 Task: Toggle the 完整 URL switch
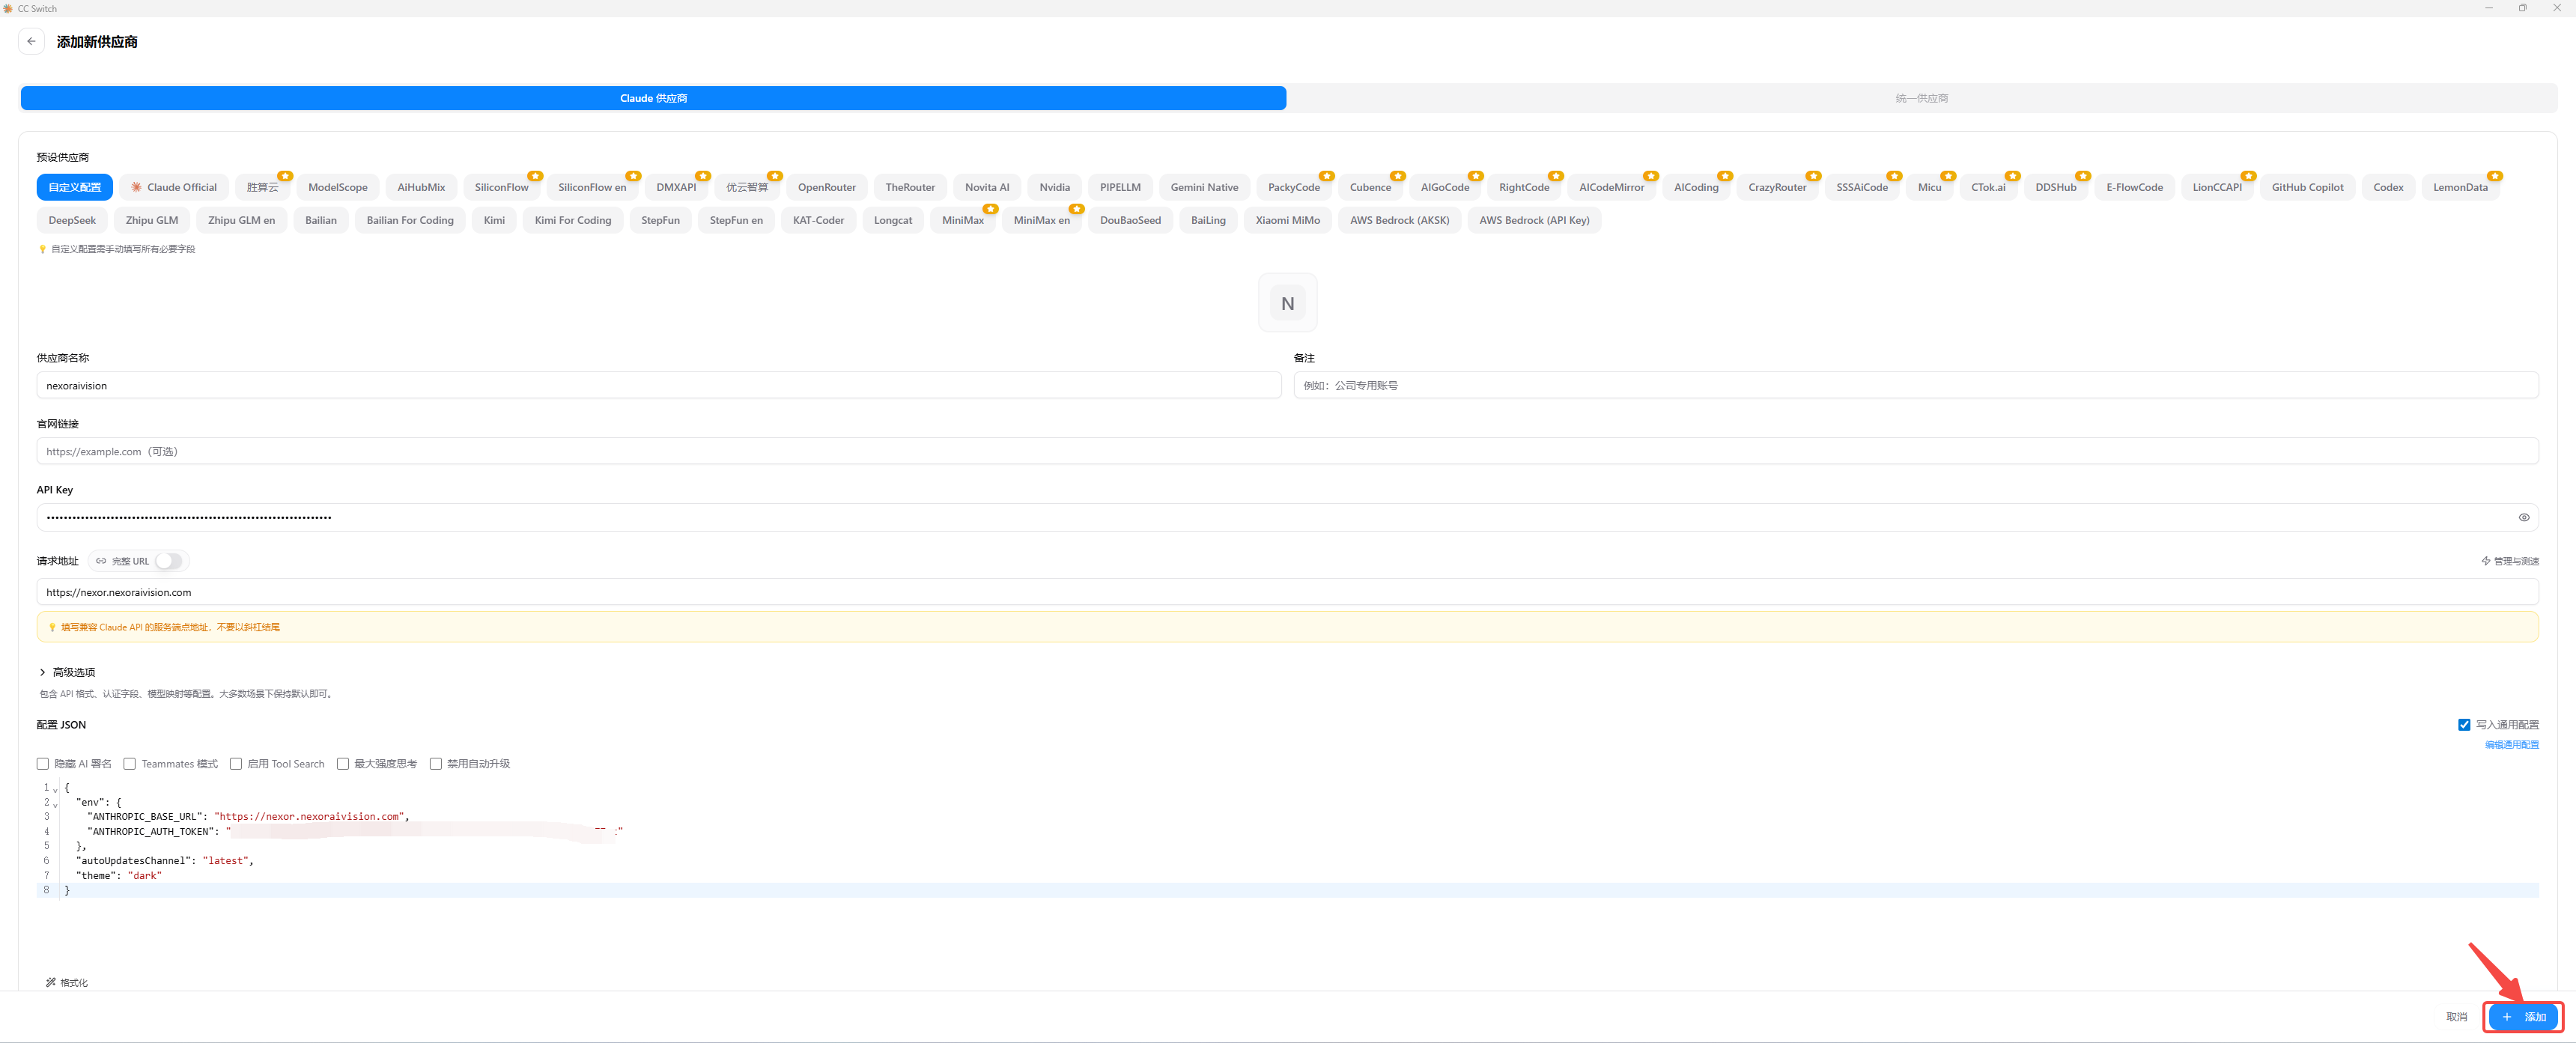coord(169,561)
